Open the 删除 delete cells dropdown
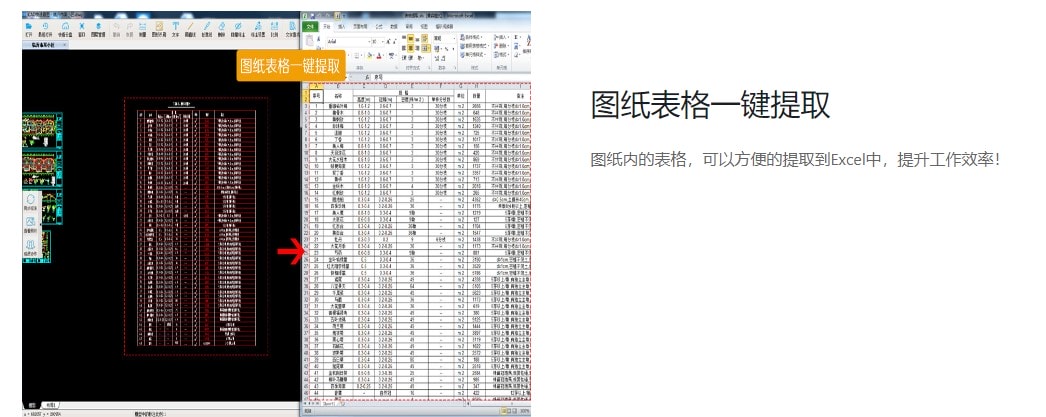Screen dimensions: 1046x417 point(502,46)
